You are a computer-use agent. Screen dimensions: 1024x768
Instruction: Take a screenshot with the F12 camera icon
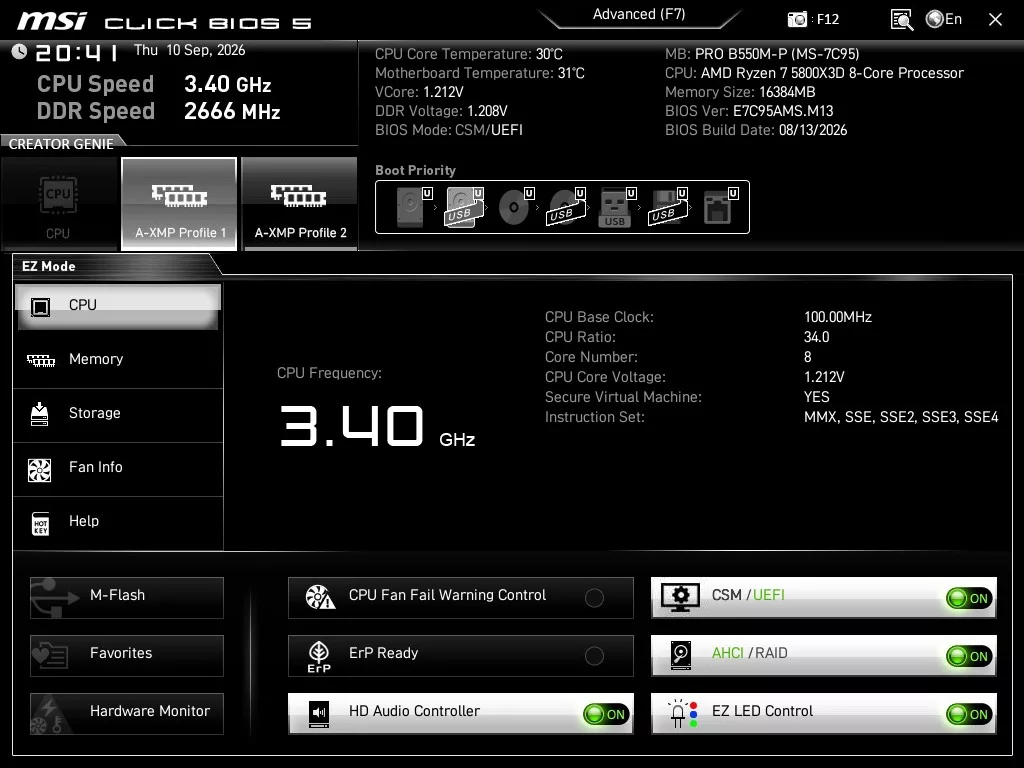tap(797, 20)
